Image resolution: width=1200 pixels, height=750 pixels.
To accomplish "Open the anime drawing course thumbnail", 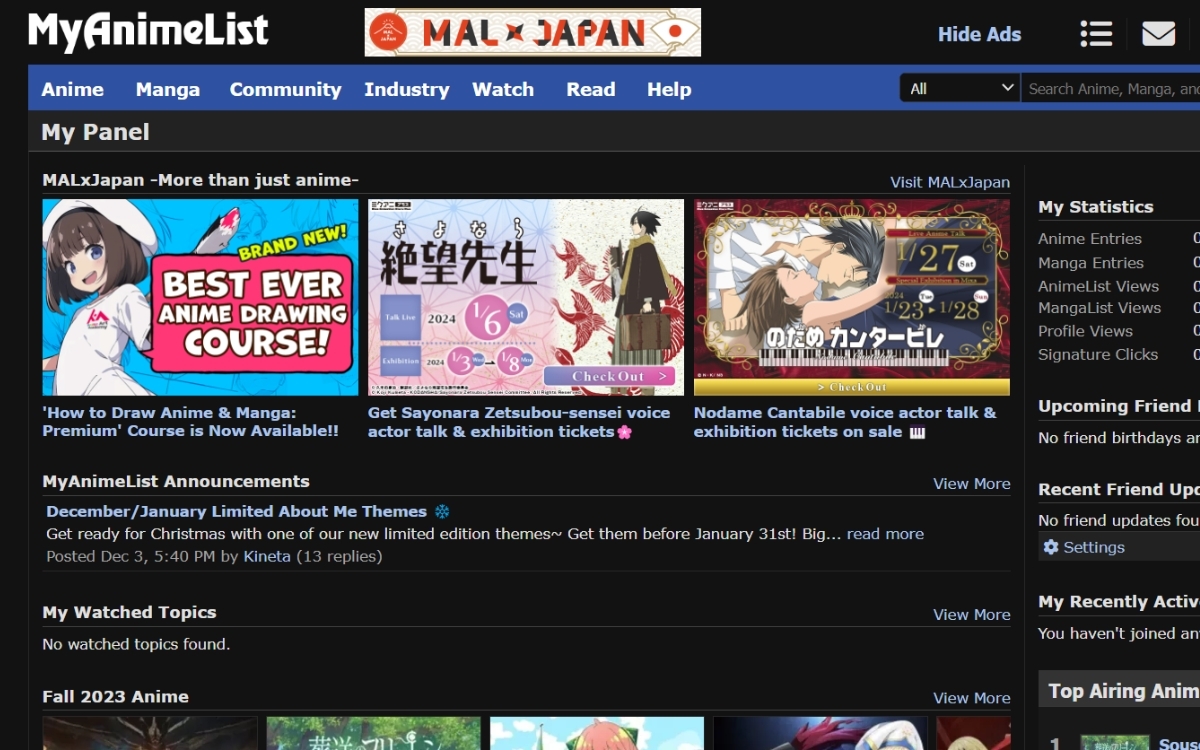I will click(x=199, y=296).
